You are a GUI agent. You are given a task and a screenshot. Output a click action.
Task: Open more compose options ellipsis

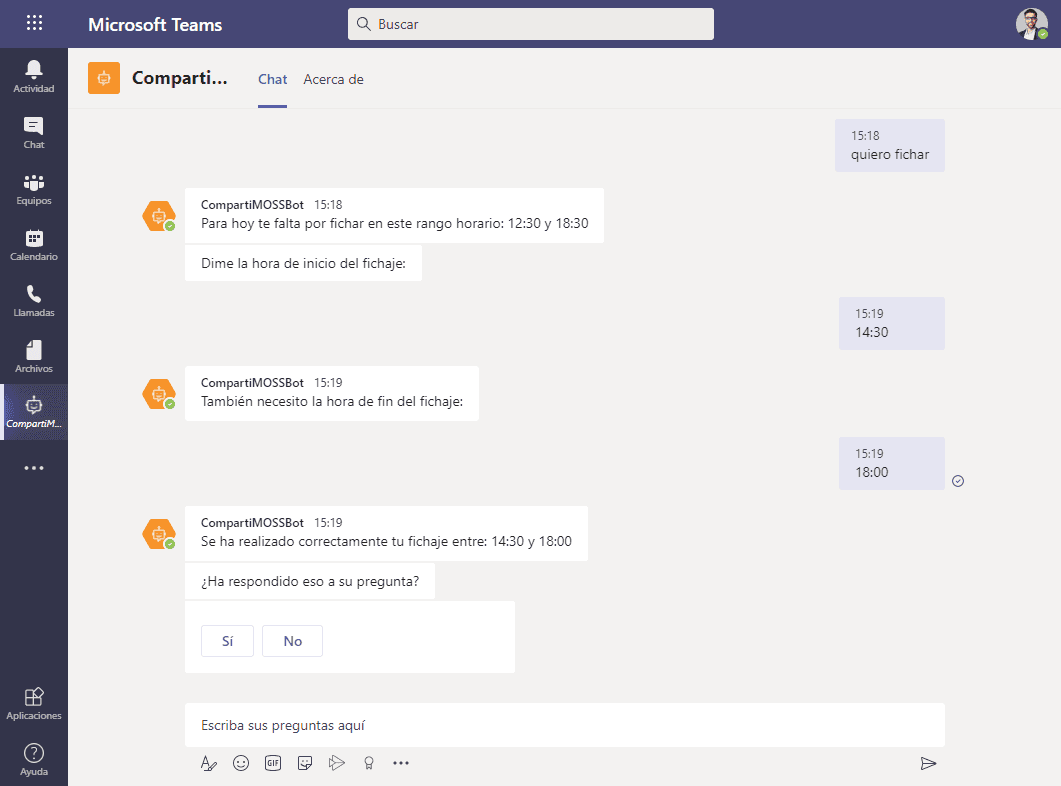pos(401,763)
